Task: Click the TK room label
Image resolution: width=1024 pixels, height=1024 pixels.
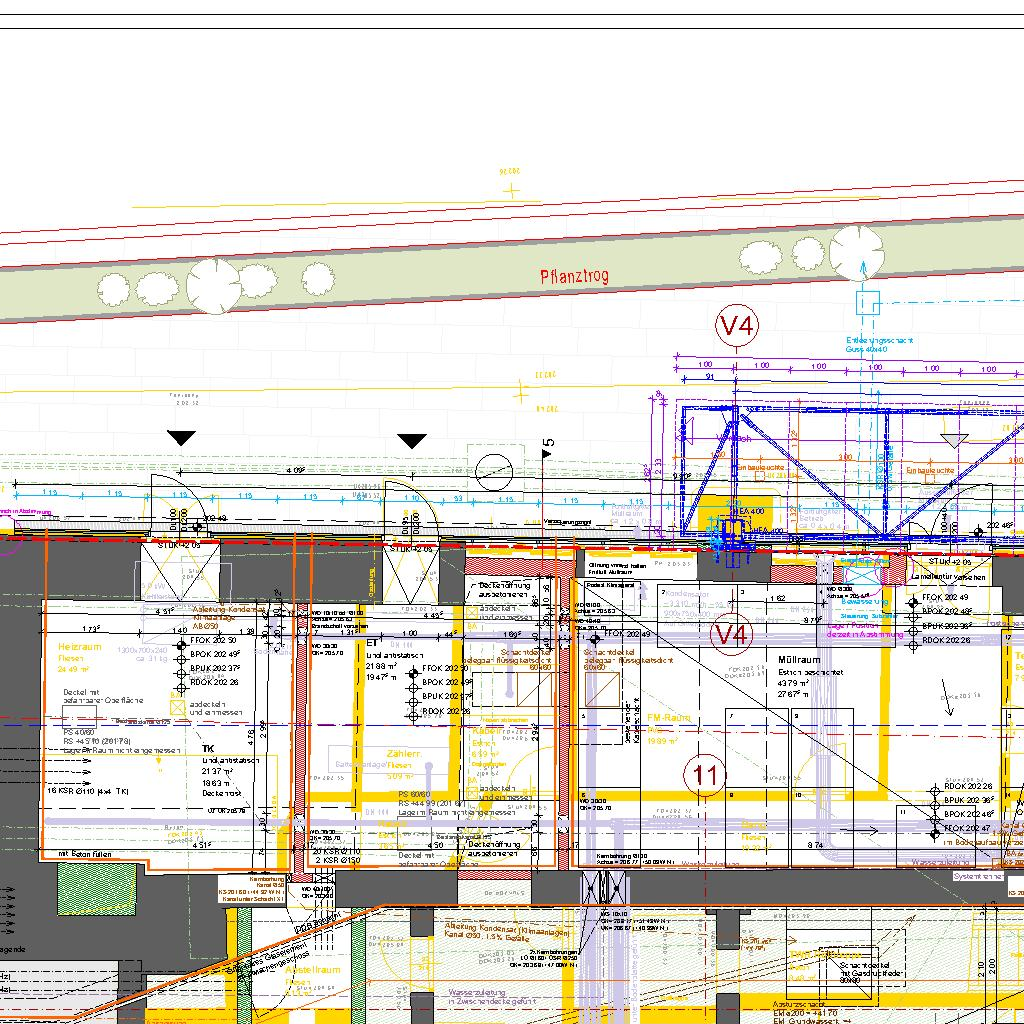Action: coord(208,748)
